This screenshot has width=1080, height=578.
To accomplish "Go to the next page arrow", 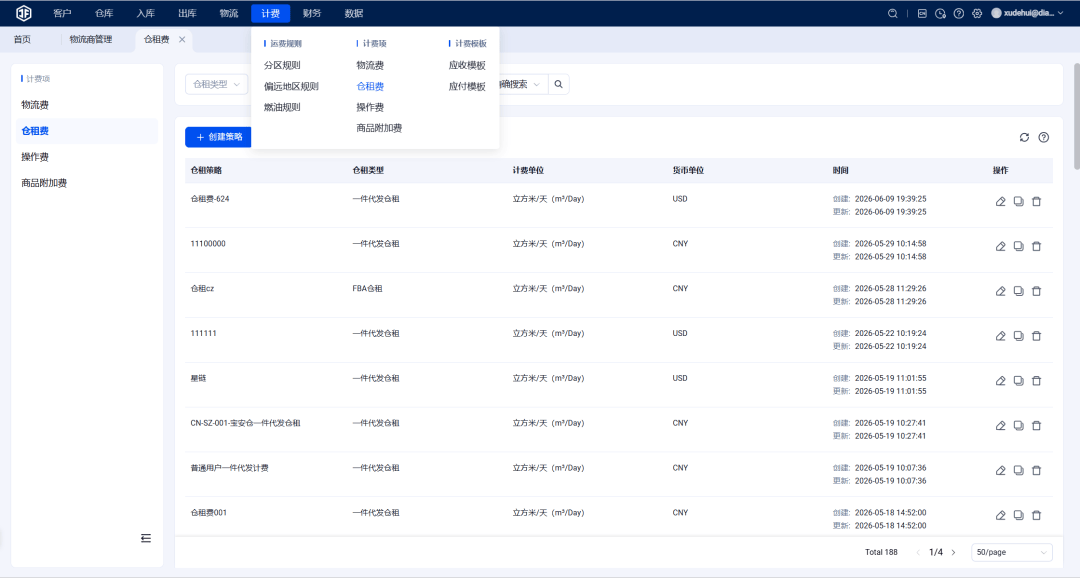I will (953, 552).
